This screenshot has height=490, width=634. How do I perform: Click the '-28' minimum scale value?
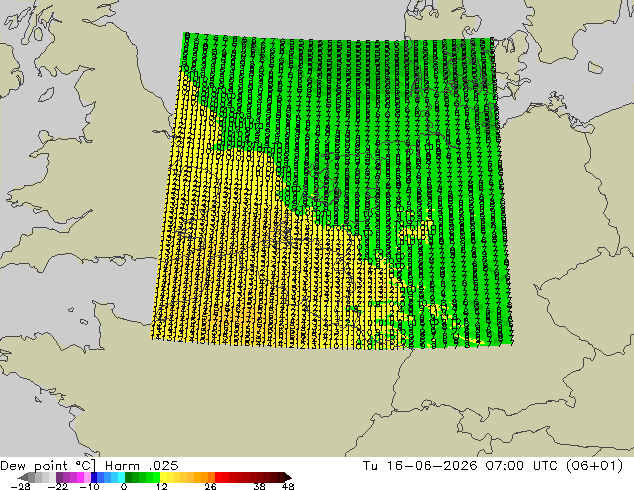pyautogui.click(x=20, y=486)
